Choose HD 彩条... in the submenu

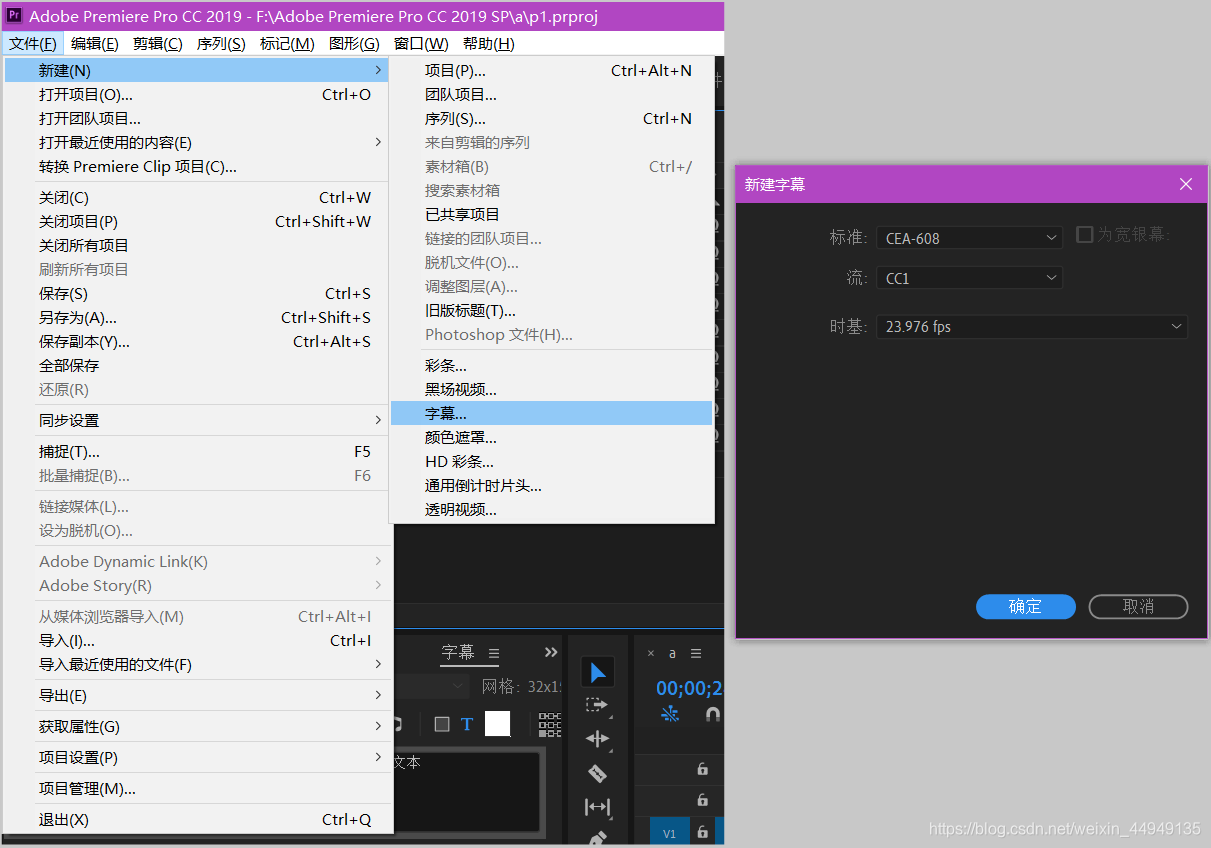[x=552, y=461]
